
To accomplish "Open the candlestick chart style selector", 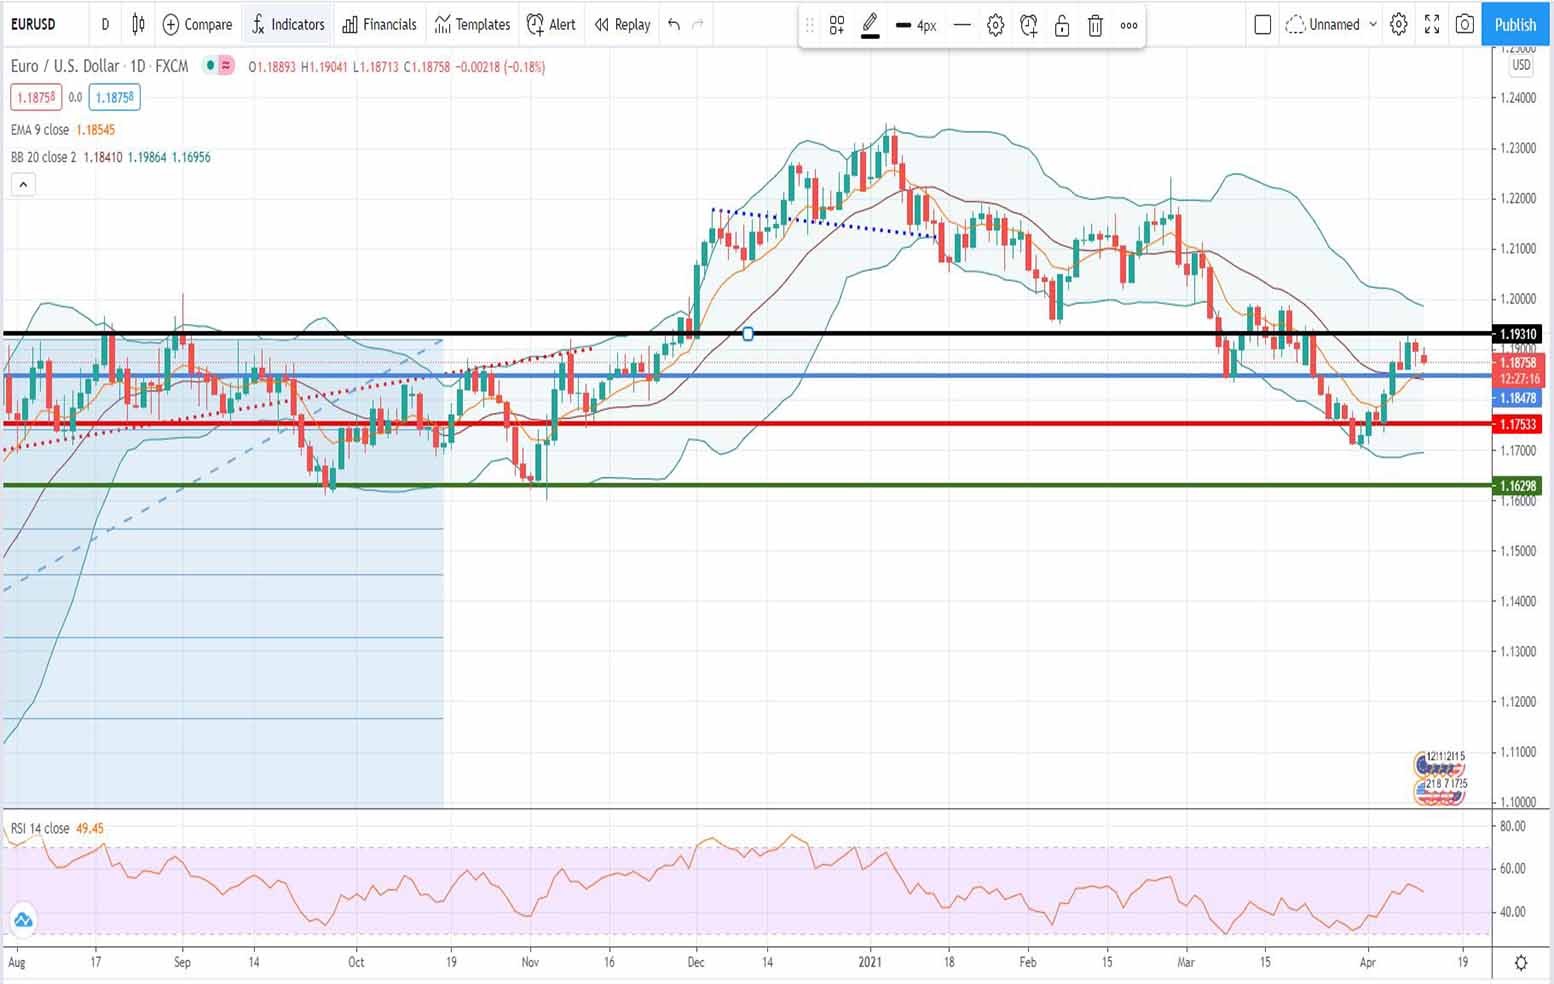I will tap(138, 24).
